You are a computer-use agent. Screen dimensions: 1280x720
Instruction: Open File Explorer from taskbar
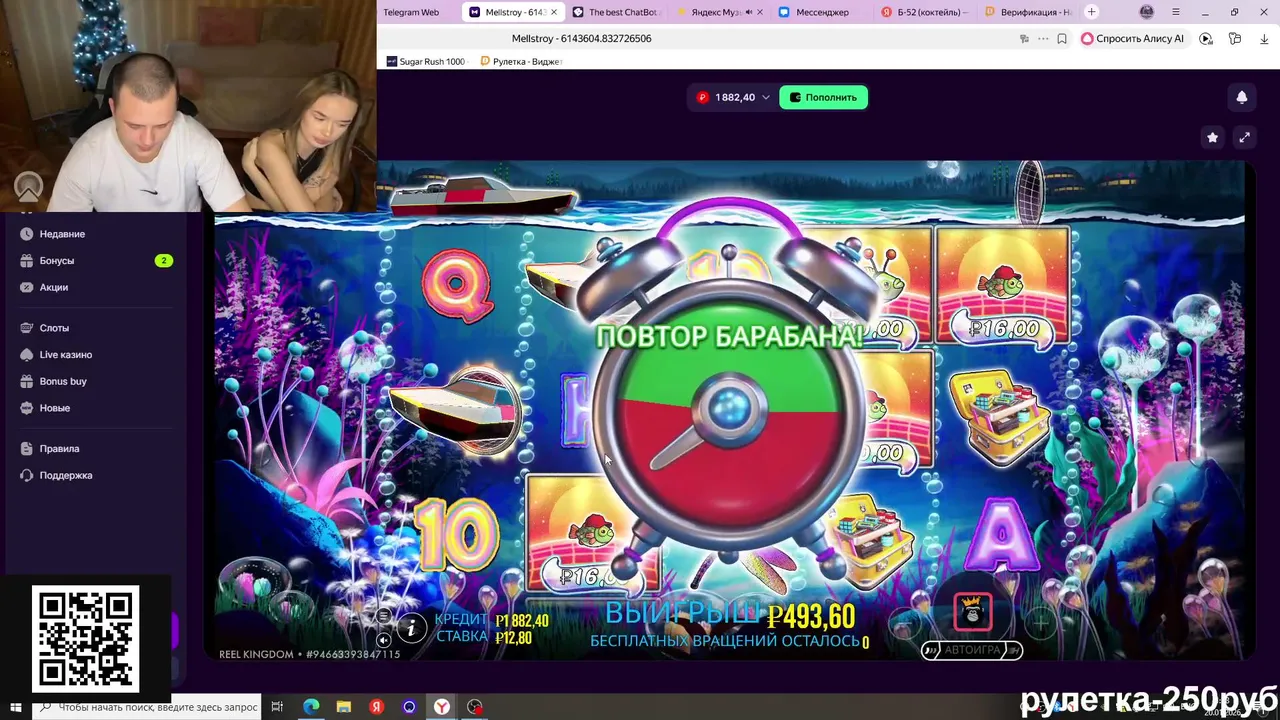(344, 707)
